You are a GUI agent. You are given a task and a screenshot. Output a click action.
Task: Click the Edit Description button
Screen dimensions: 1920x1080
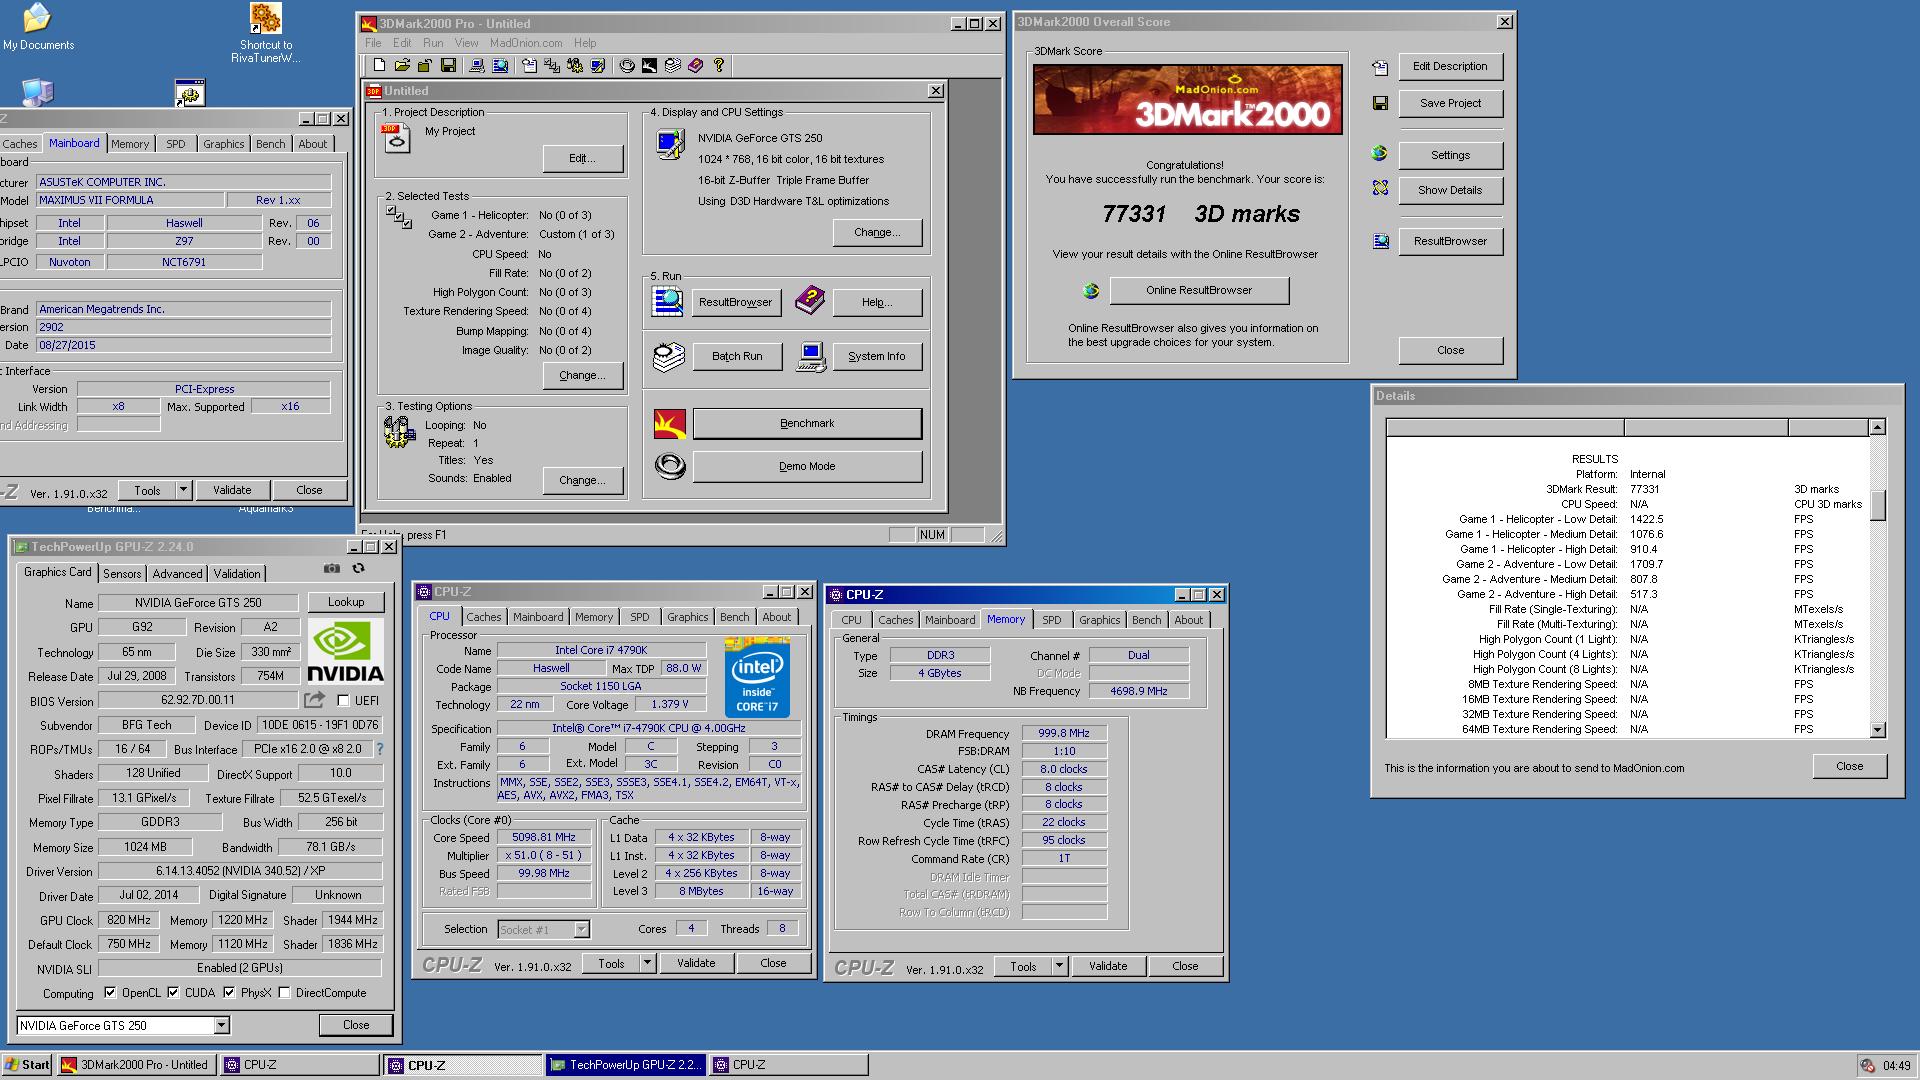click(1450, 66)
